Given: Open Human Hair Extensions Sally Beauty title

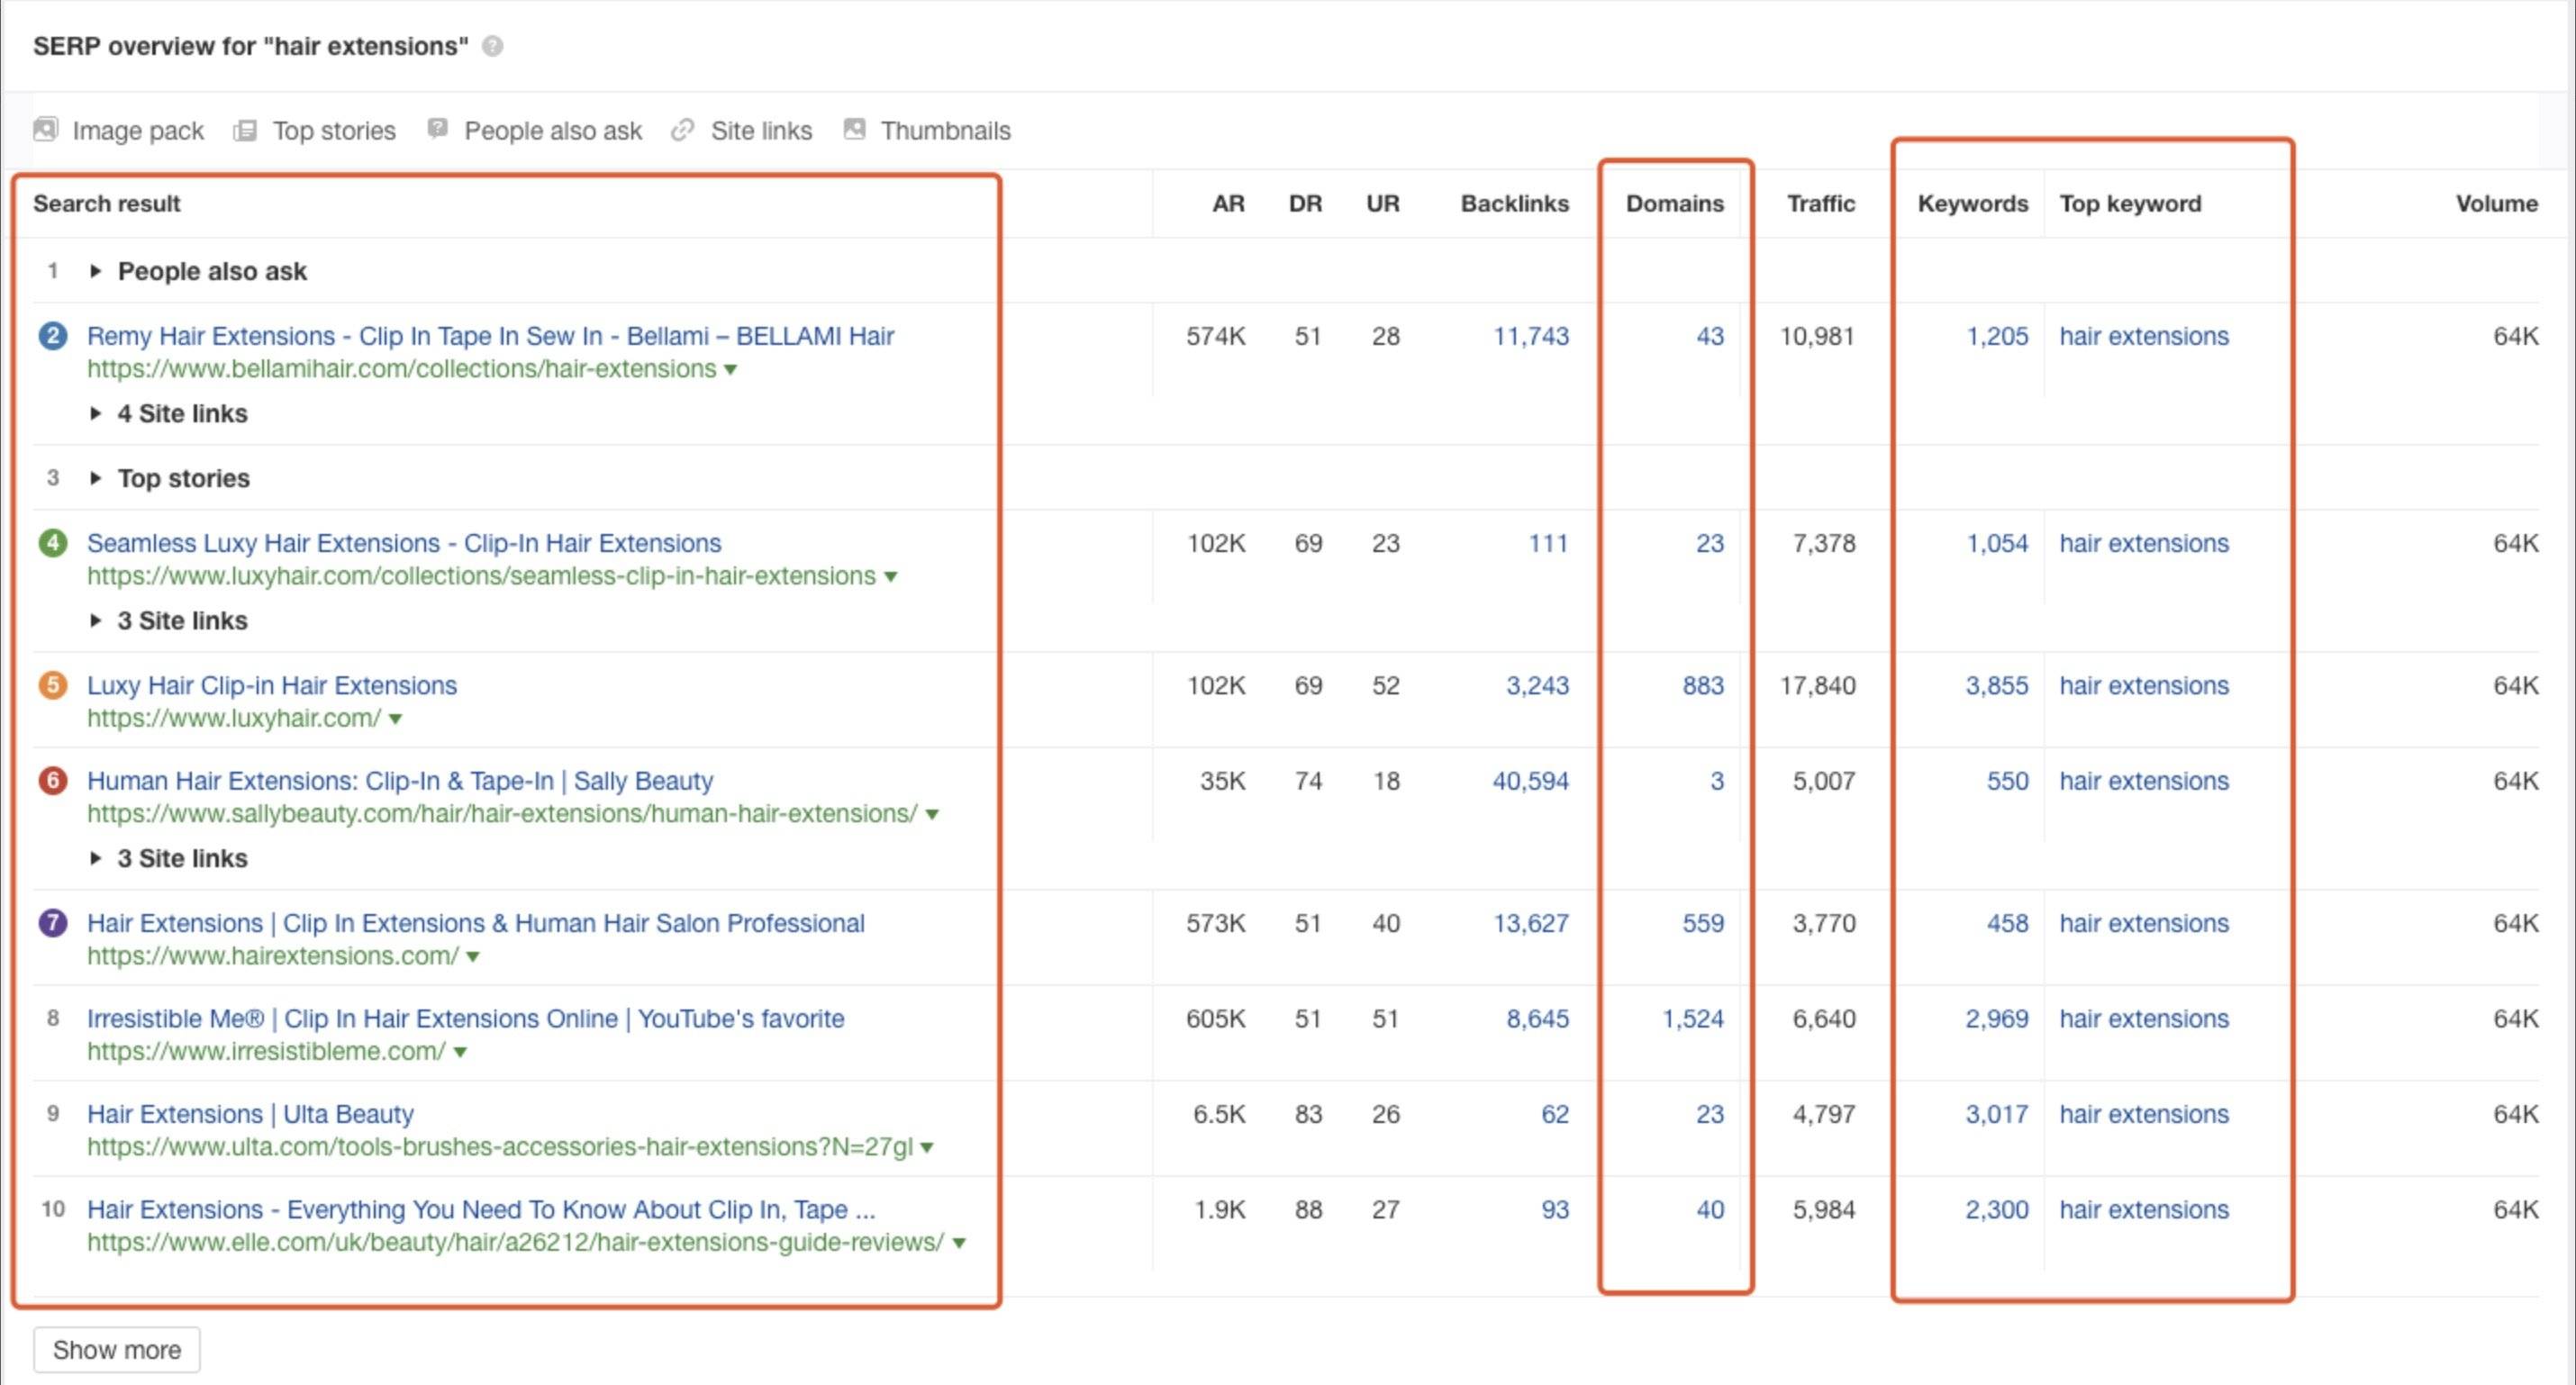Looking at the screenshot, I should (400, 780).
